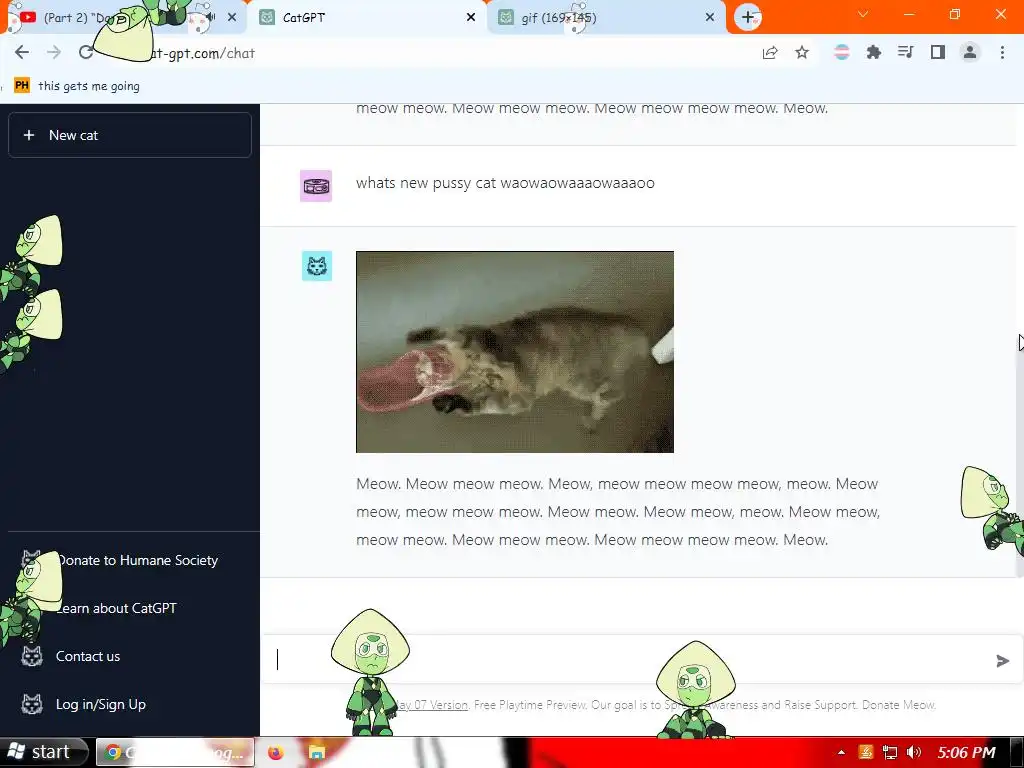
Task: Switch to the gif (169×145) tab
Action: pos(606,18)
